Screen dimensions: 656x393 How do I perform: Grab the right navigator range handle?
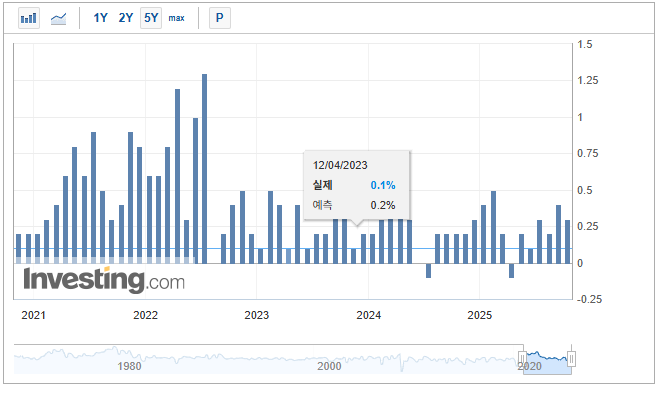(x=571, y=359)
